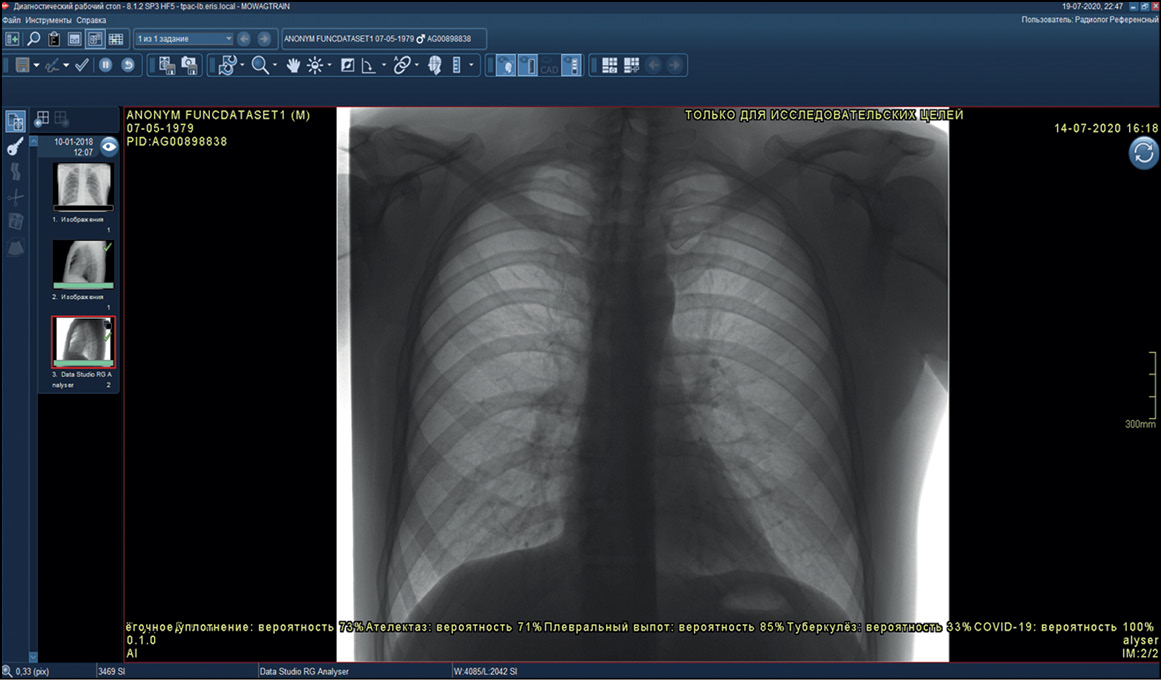Image resolution: width=1161 pixels, height=680 pixels.
Task: Select the hand pan tool
Action: pos(293,66)
